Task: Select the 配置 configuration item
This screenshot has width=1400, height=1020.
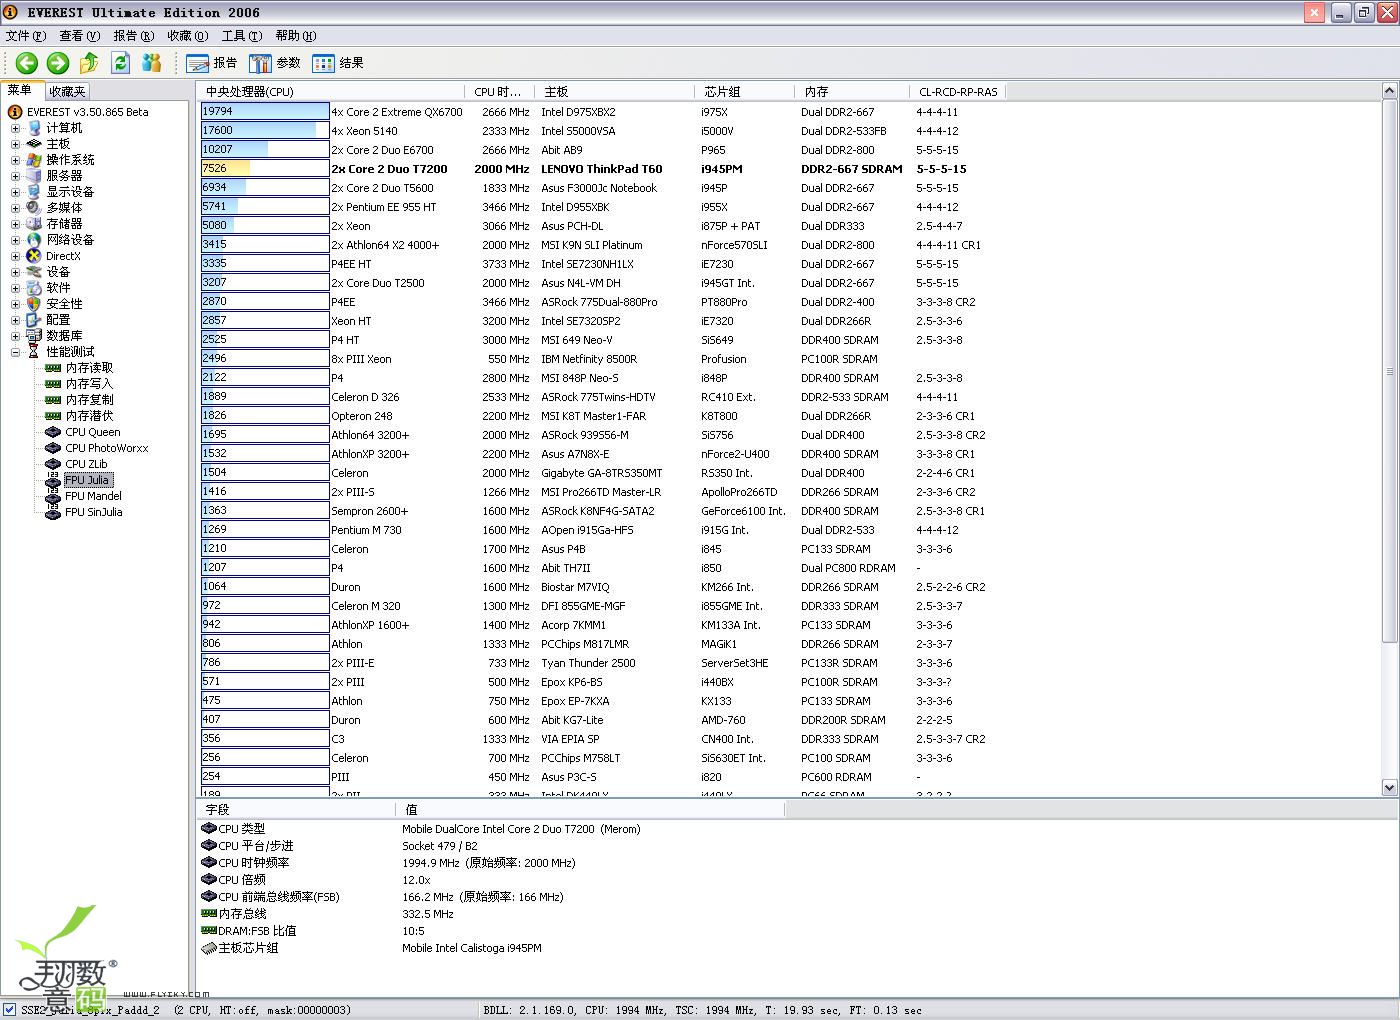Action: 58,320
